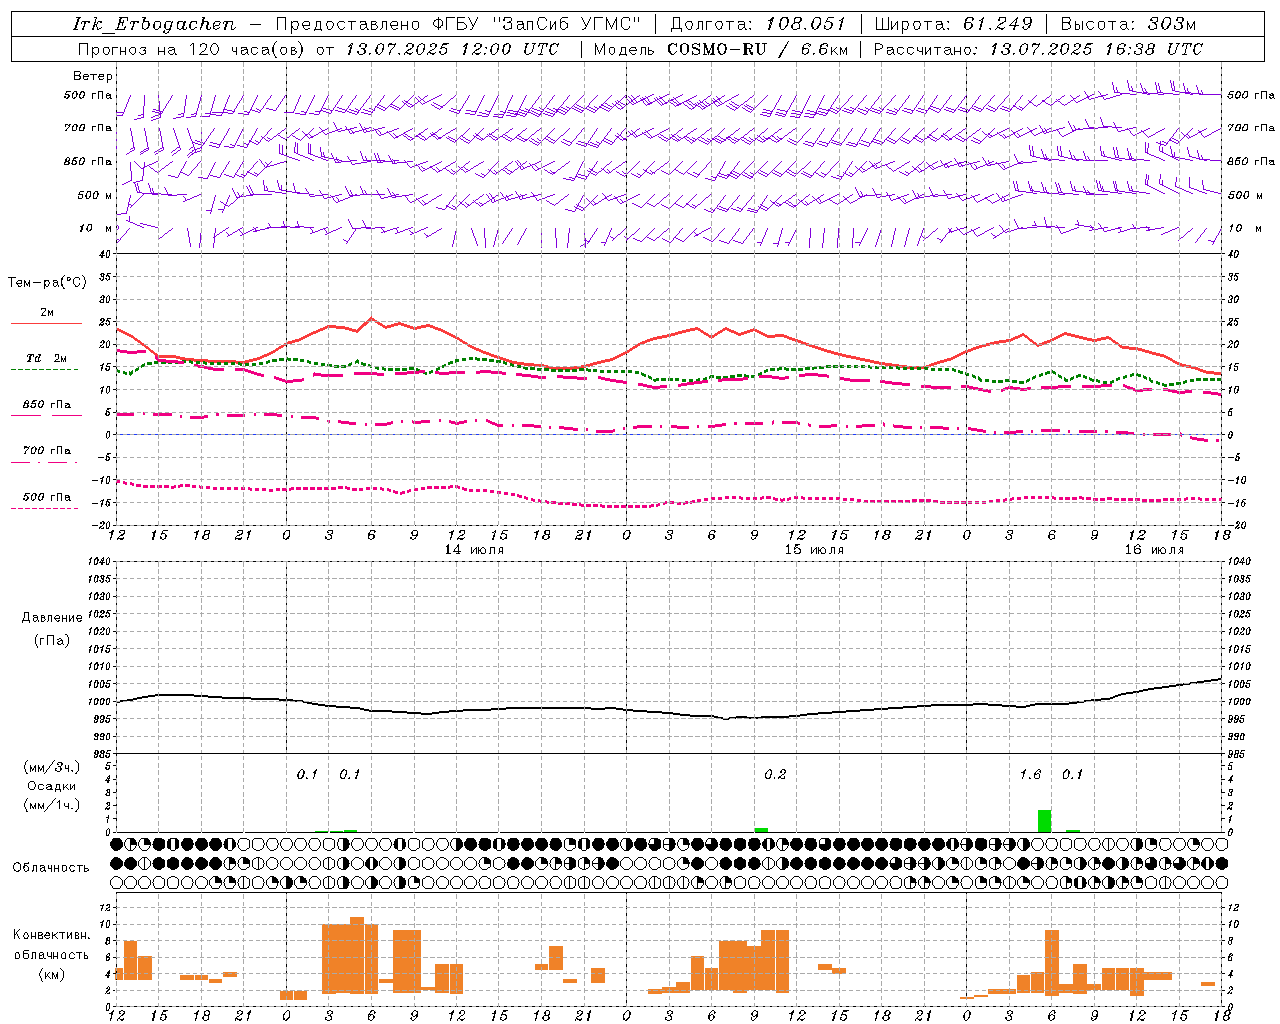Screen dimensions: 1280x1024
Task: Click the tallest green precipitation bar
Action: (1044, 821)
